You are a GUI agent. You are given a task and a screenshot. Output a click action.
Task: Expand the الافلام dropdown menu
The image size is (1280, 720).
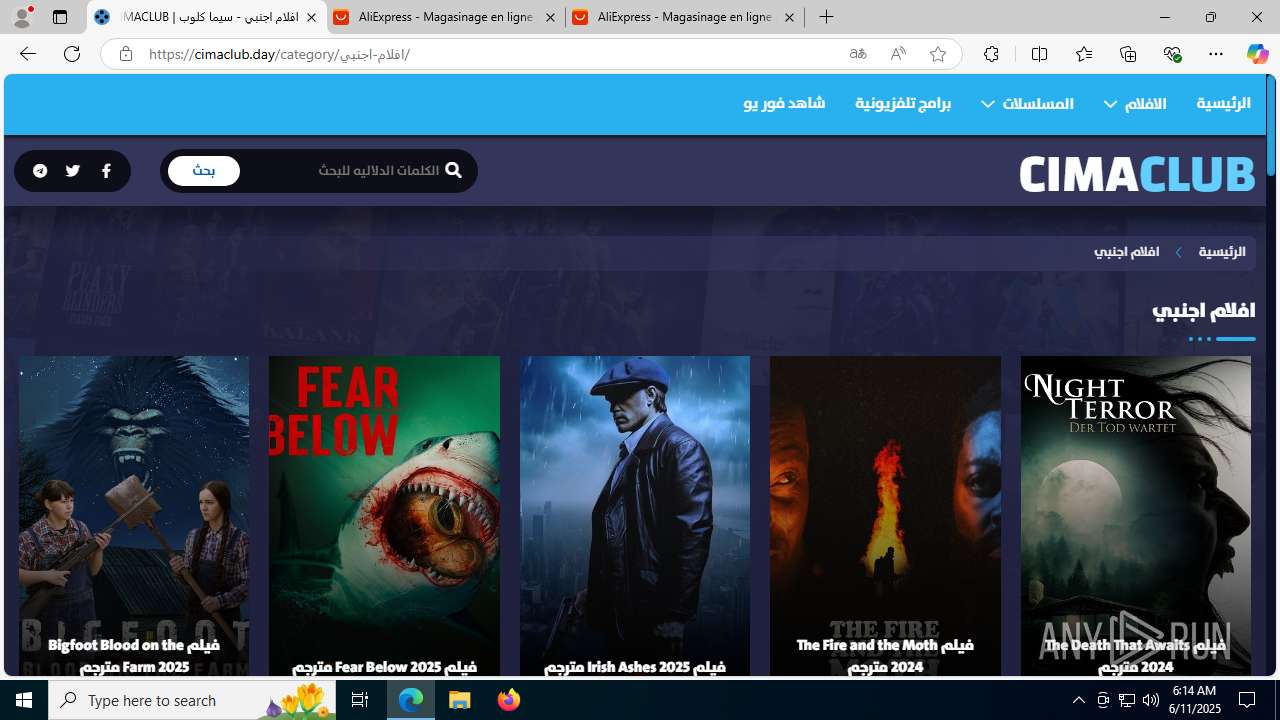point(1135,103)
